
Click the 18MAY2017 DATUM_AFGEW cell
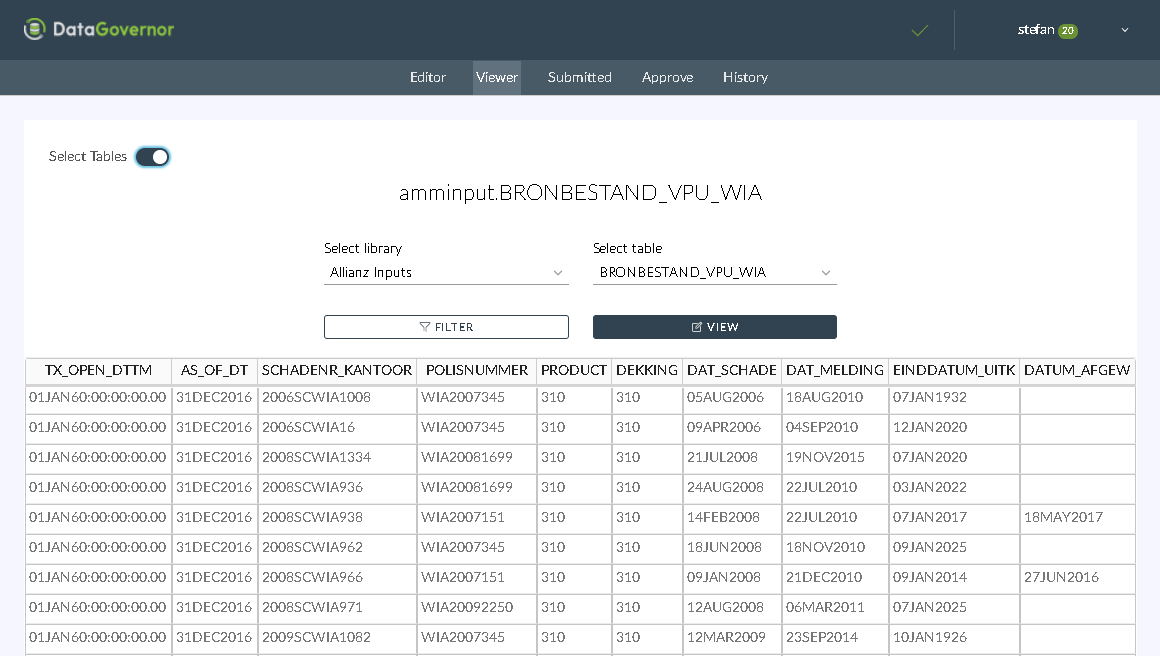point(1063,518)
